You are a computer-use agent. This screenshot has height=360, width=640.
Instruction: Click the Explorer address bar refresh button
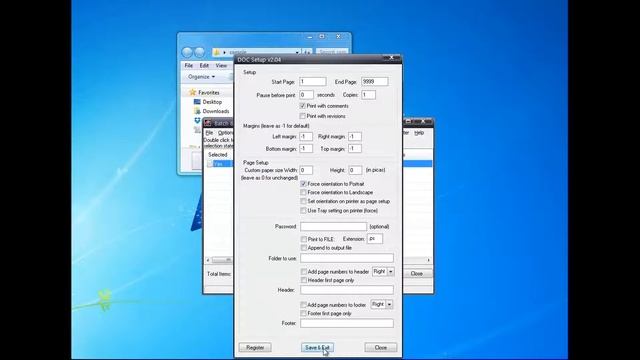pos(307,52)
